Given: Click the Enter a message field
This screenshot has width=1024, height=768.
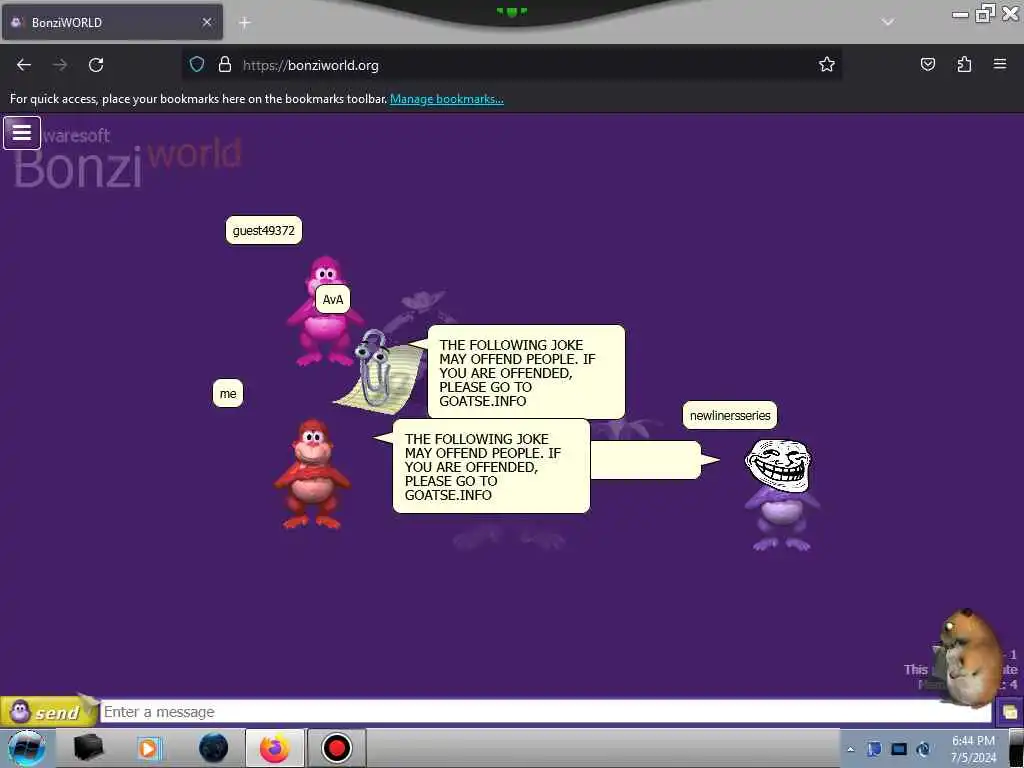Looking at the screenshot, I should pos(545,711).
